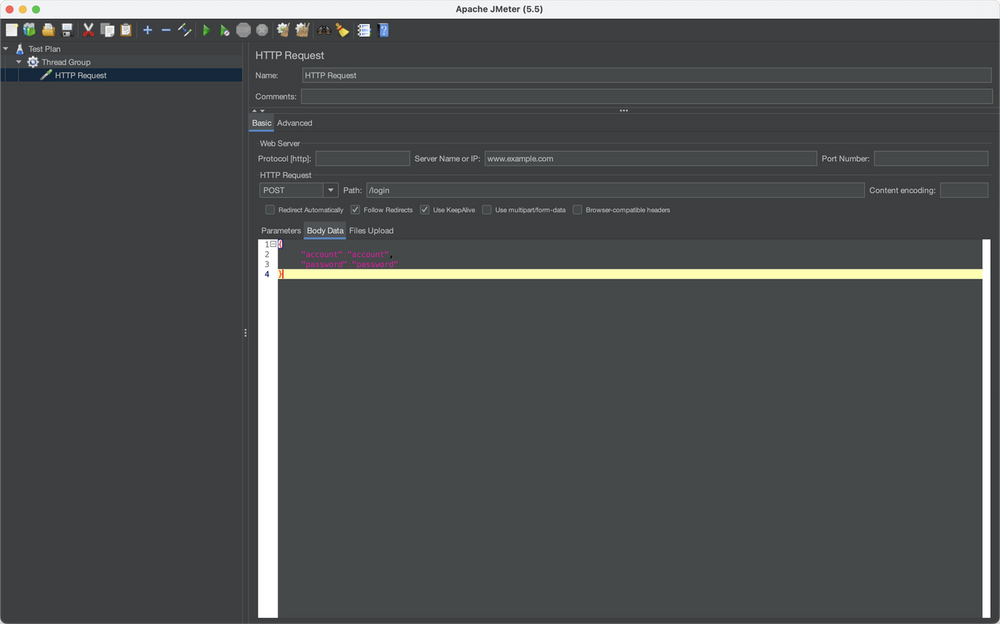Screen dimensions: 1000x624
Task: Open the Templates icon in toolbar
Action: [x=29, y=30]
